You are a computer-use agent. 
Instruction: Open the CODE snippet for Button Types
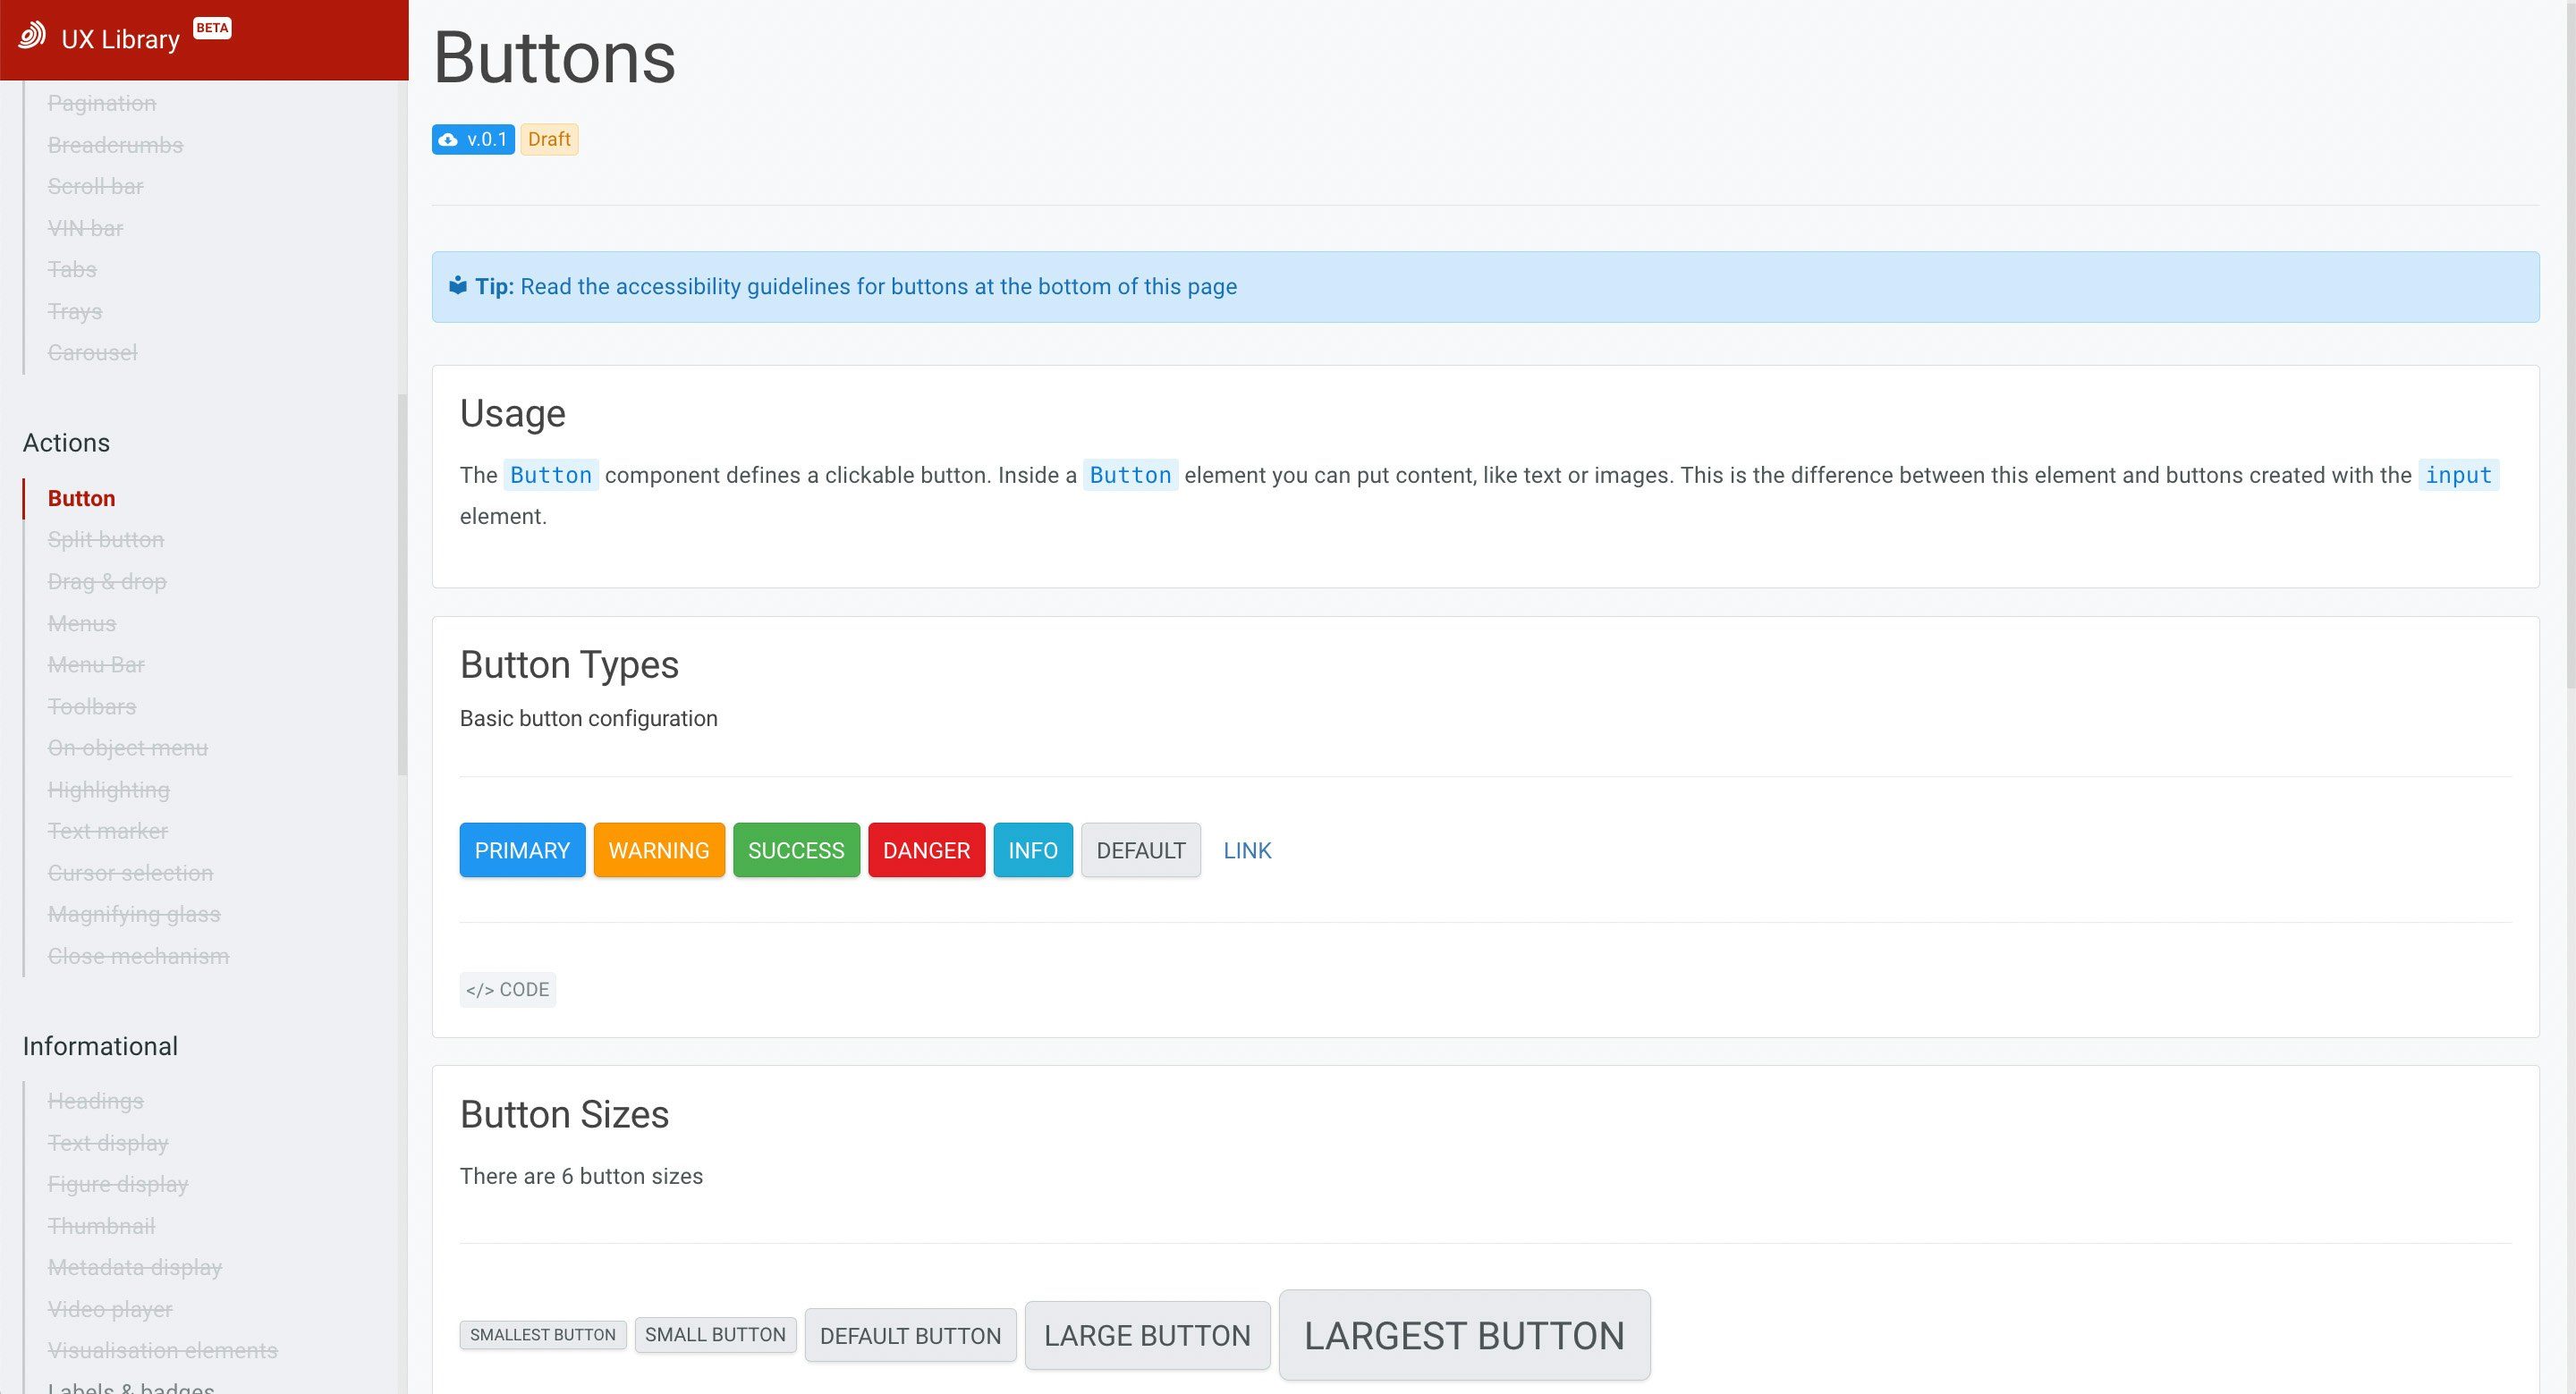tap(507, 989)
